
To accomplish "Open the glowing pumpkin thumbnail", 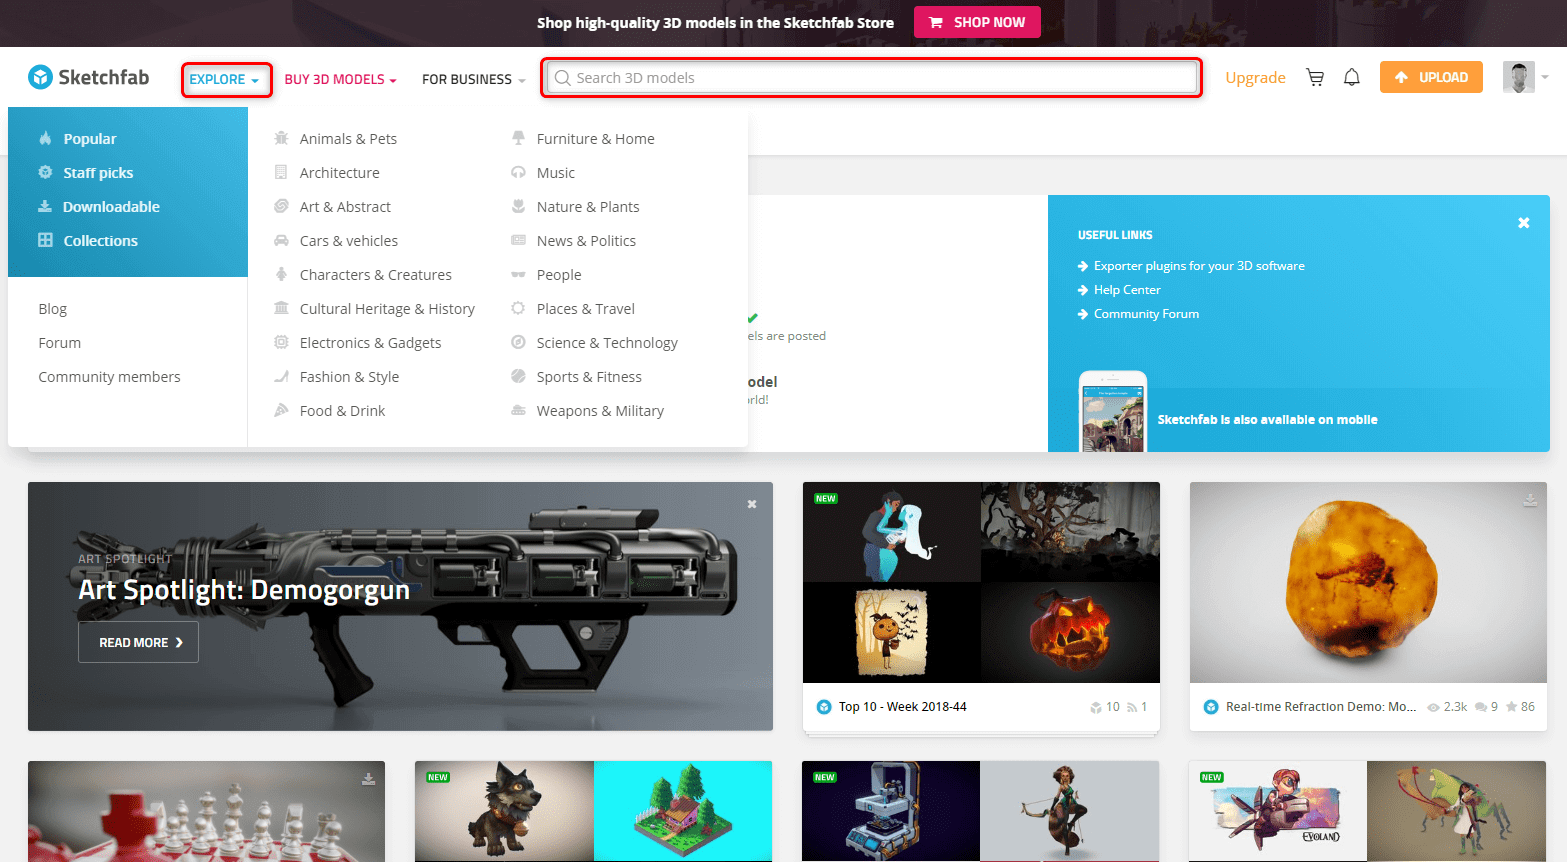I will click(1070, 633).
